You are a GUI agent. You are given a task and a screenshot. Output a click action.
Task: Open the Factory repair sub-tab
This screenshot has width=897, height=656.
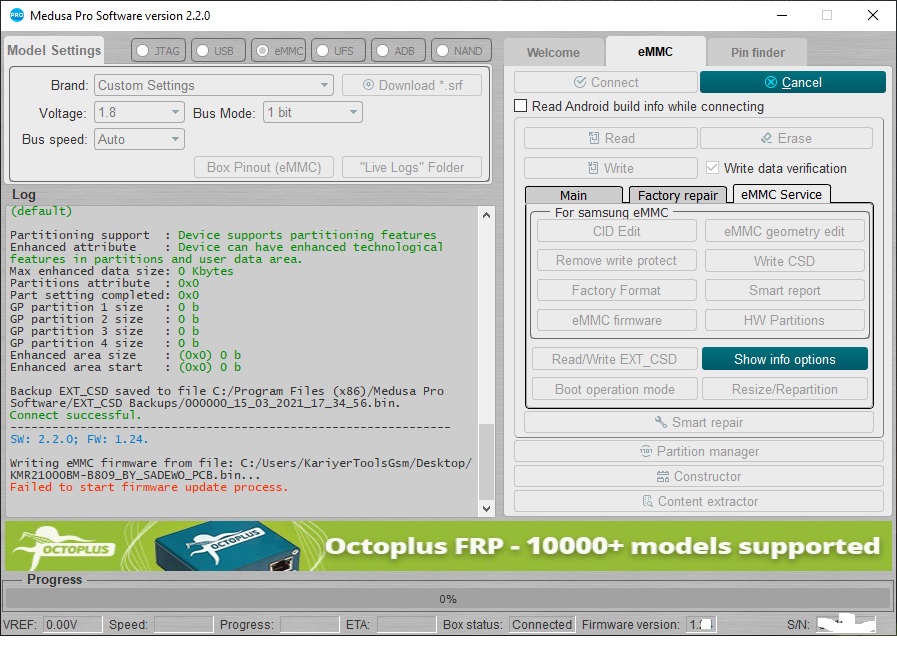pyautogui.click(x=677, y=195)
